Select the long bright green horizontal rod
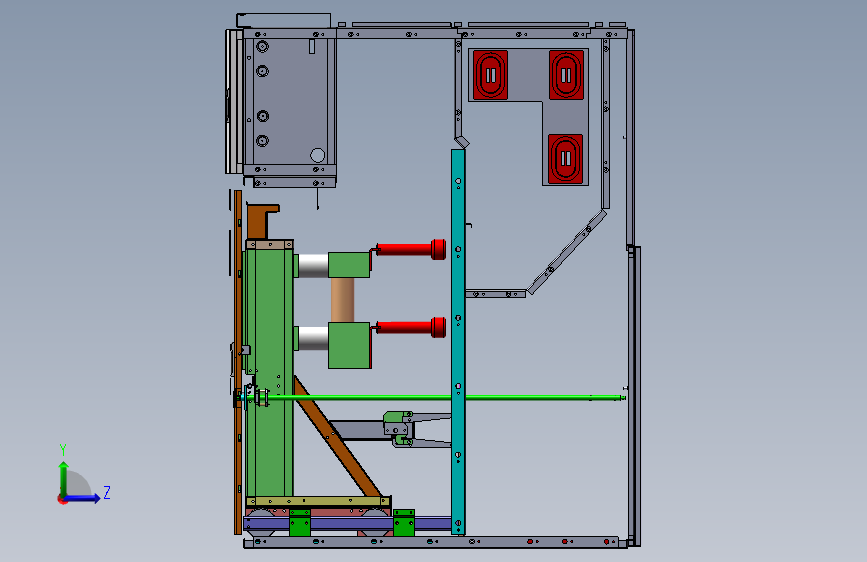The width and height of the screenshot is (867, 562). pos(442,397)
